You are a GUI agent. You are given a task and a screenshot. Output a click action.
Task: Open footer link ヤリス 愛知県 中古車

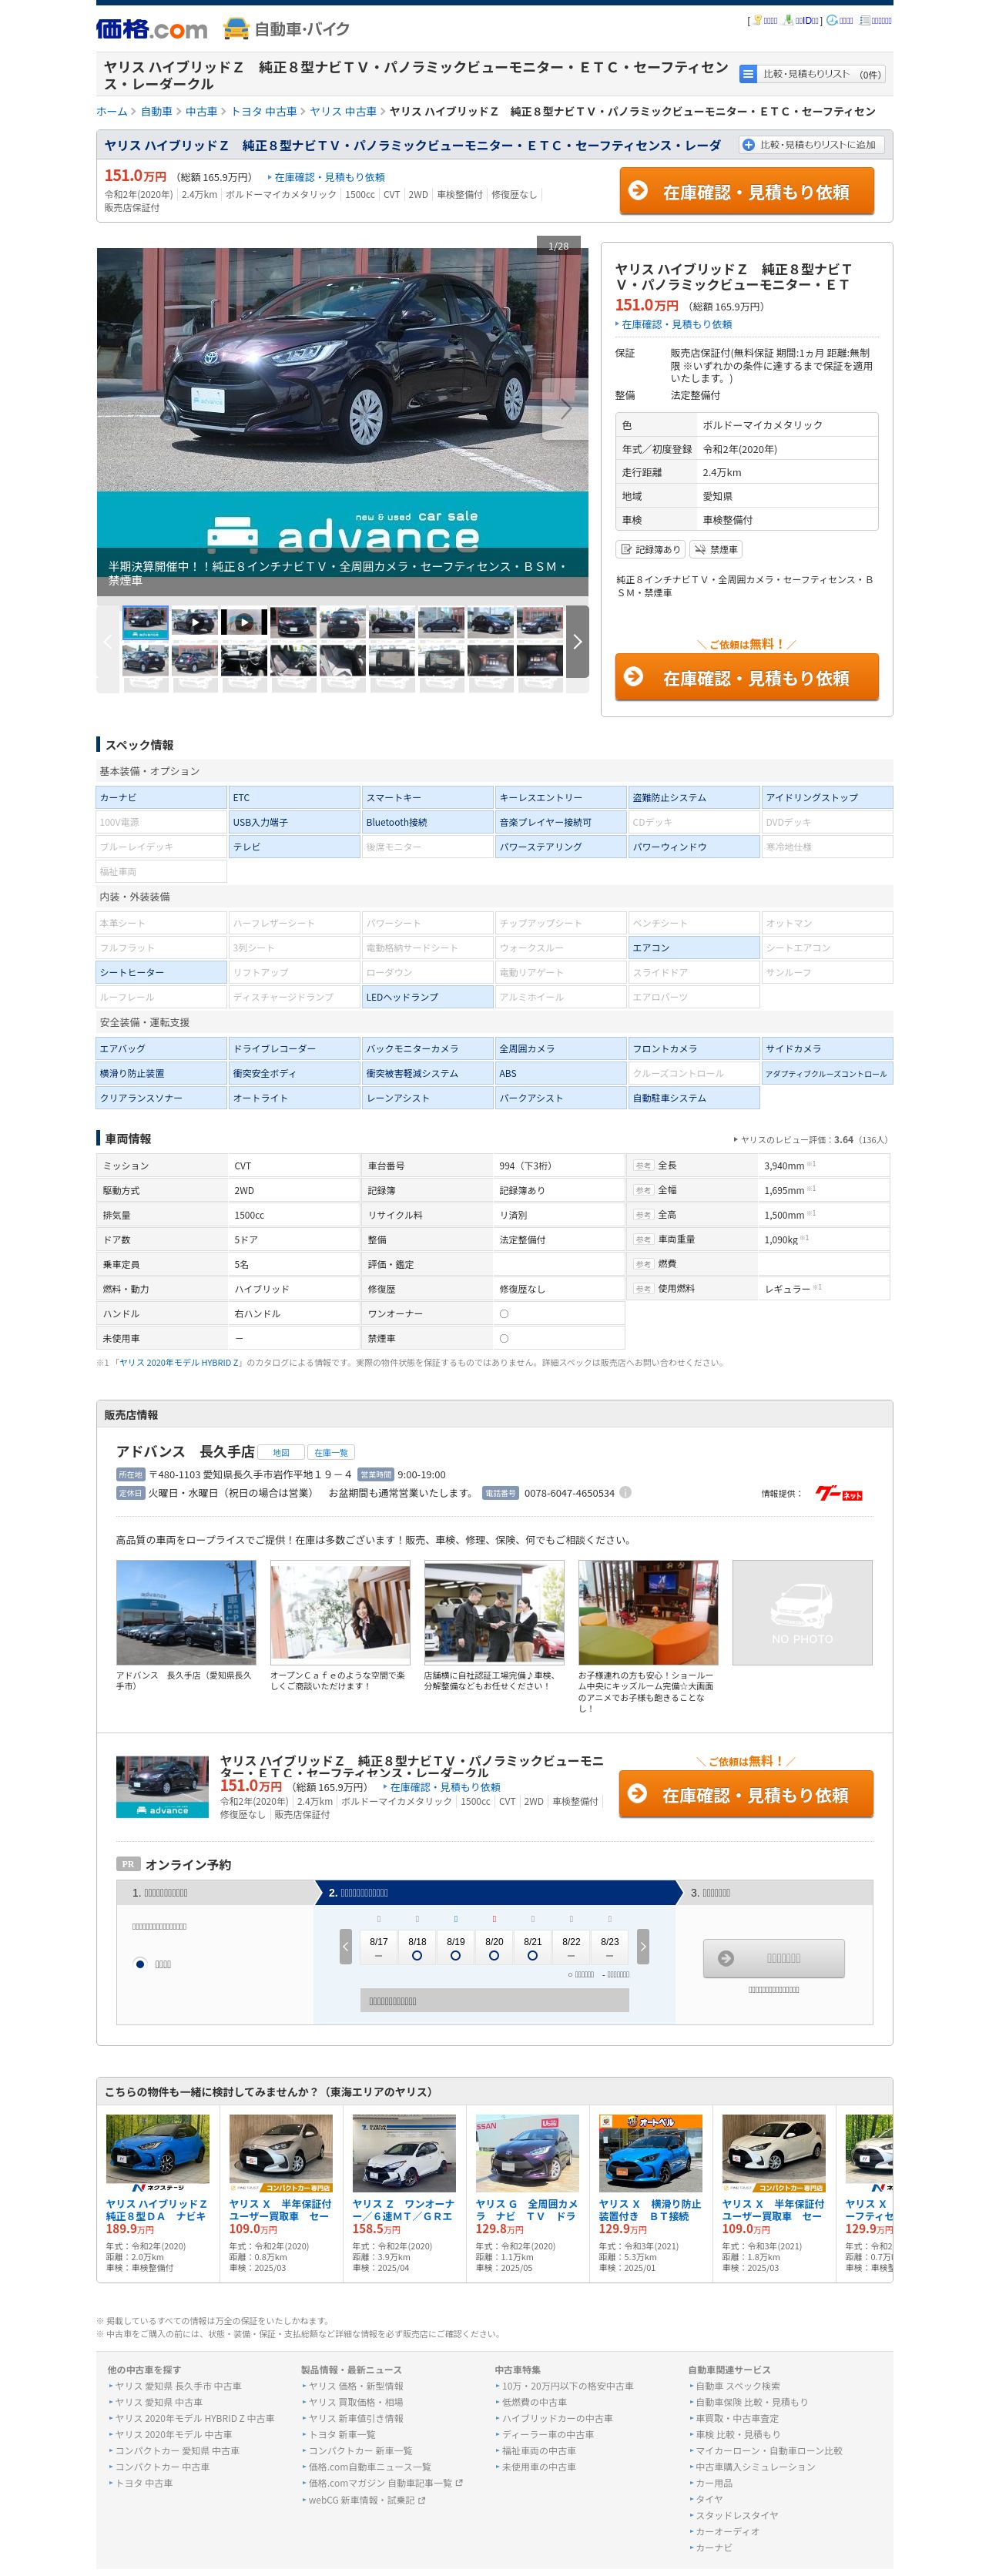158,2402
